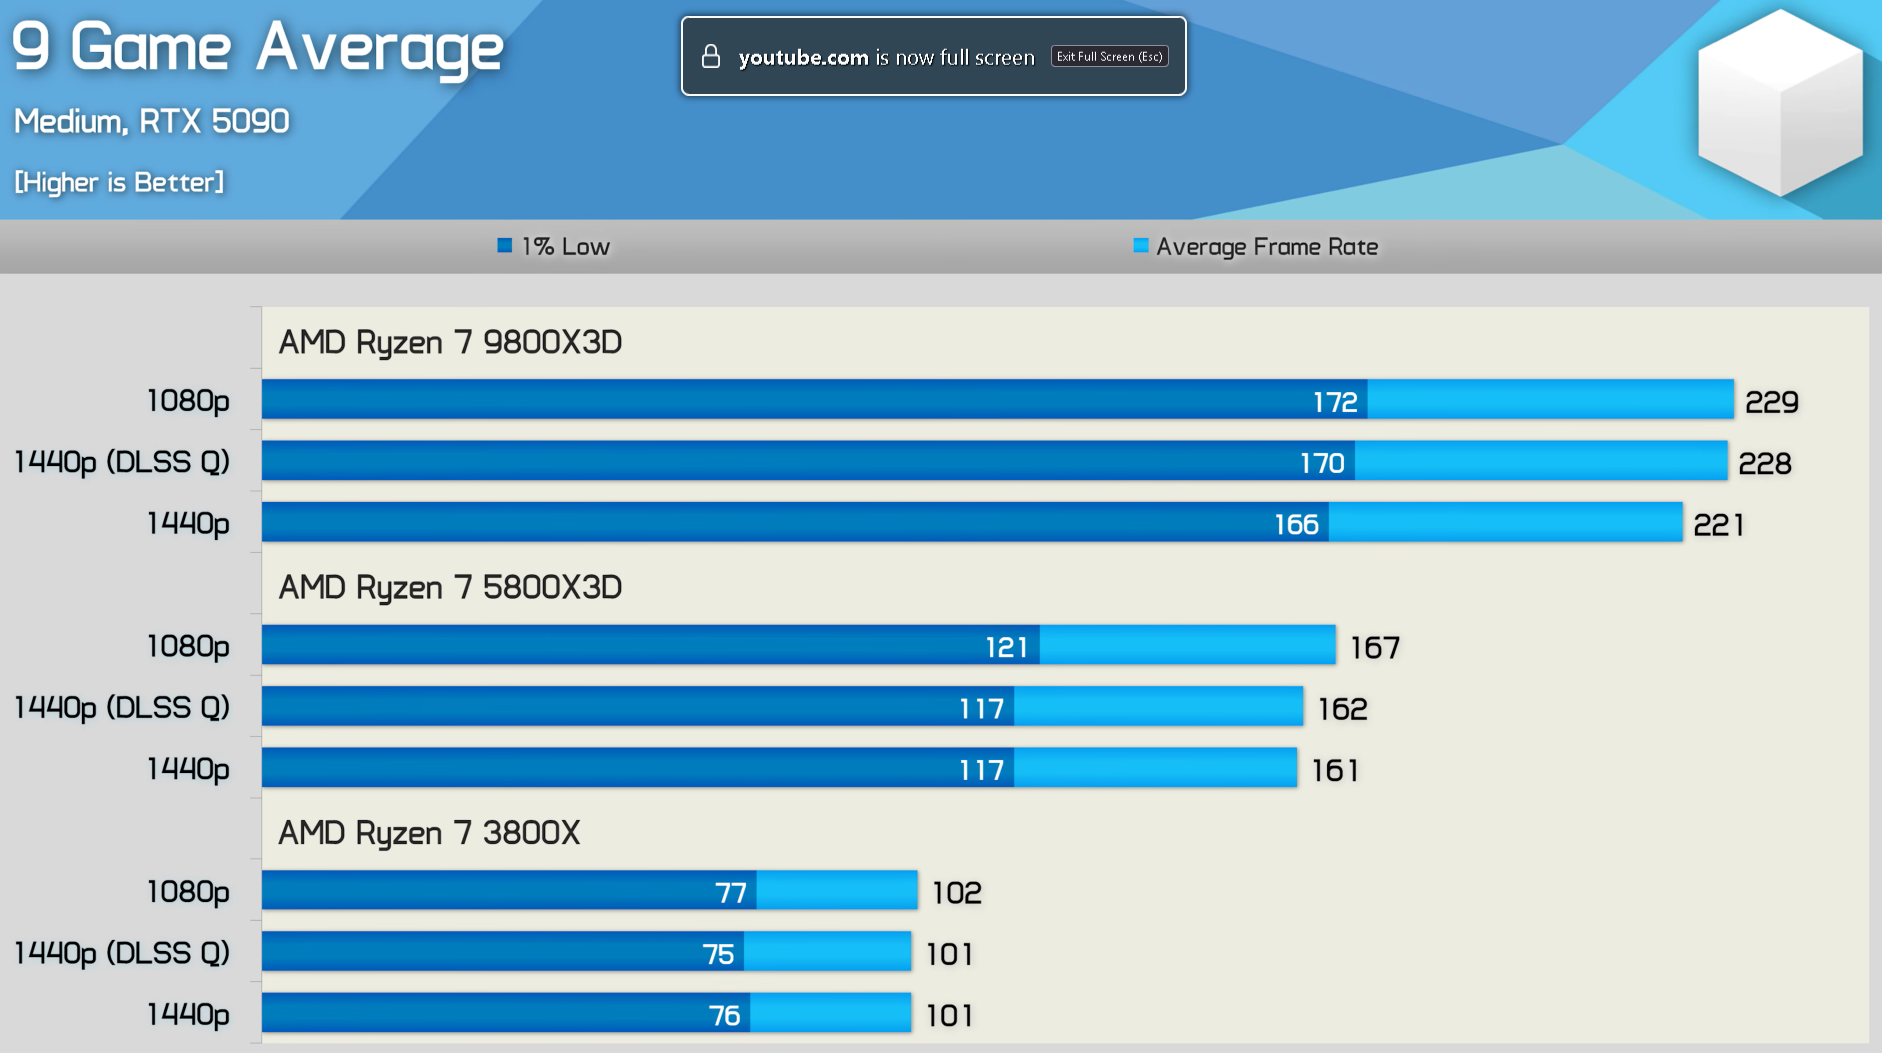
Task: Click the '1% Low' legend label
Action: click(x=566, y=247)
